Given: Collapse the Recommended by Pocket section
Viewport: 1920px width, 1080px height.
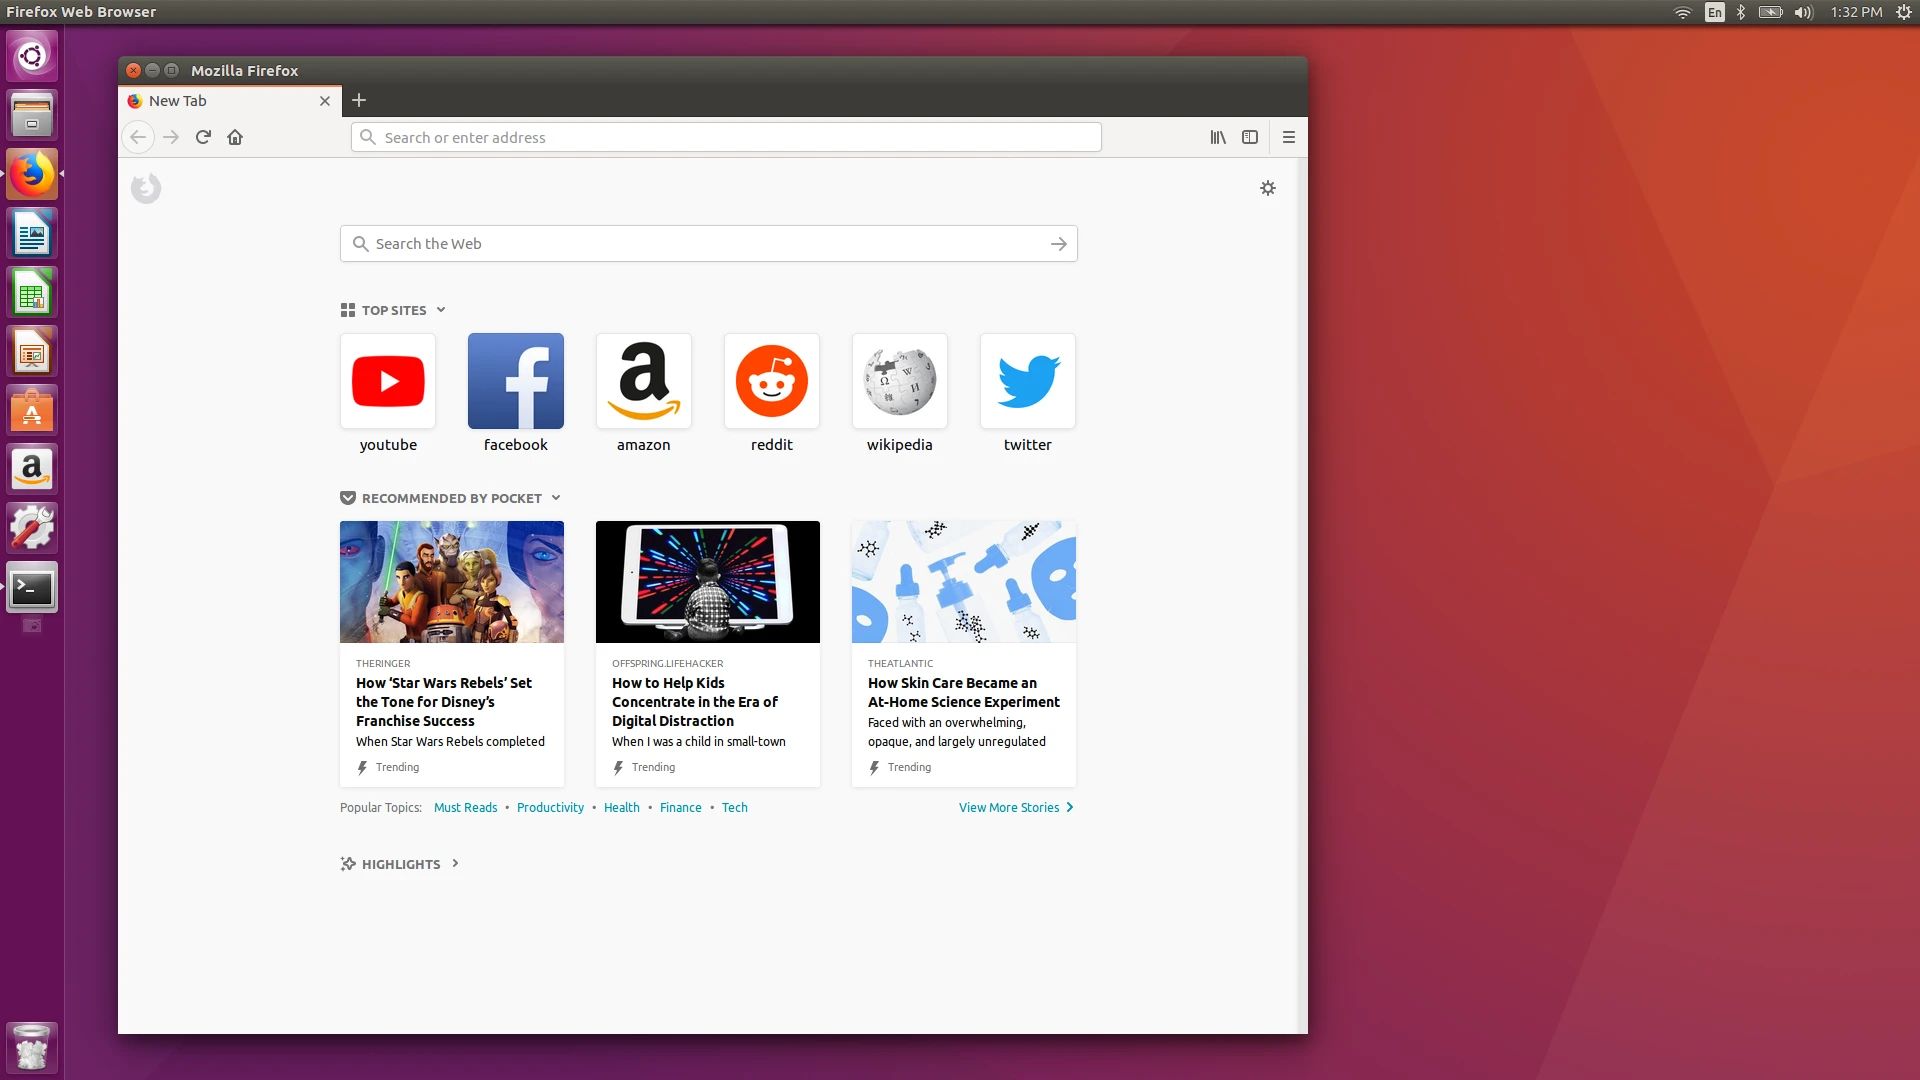Looking at the screenshot, I should [556, 498].
